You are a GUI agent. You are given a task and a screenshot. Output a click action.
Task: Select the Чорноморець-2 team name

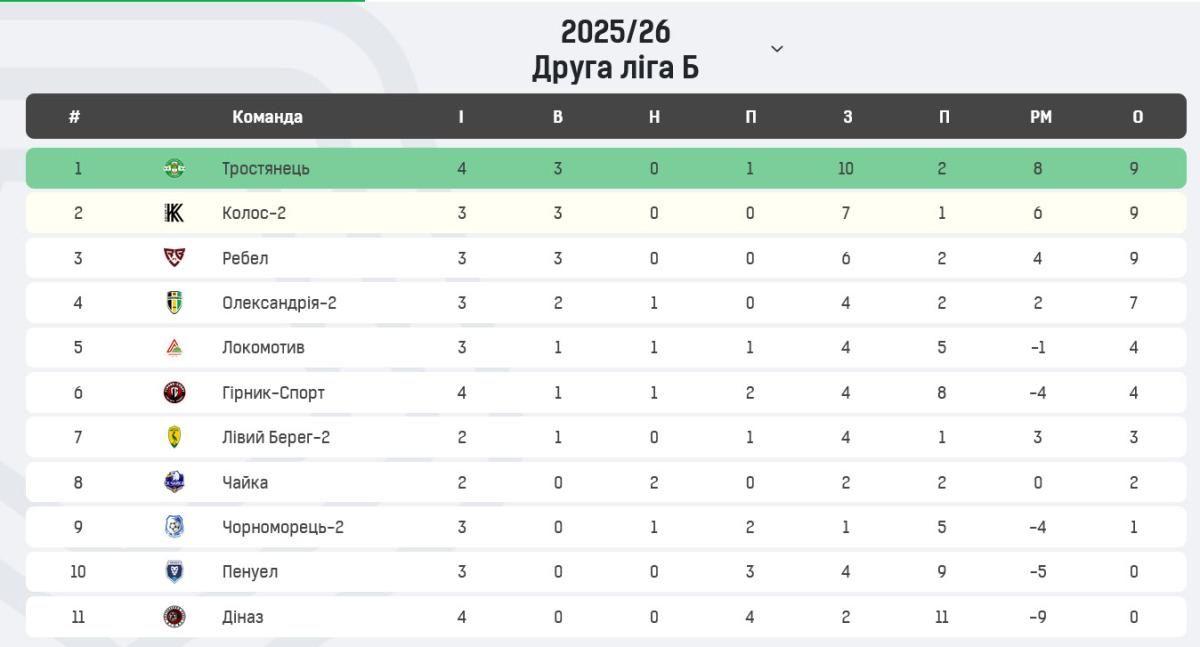(283, 527)
